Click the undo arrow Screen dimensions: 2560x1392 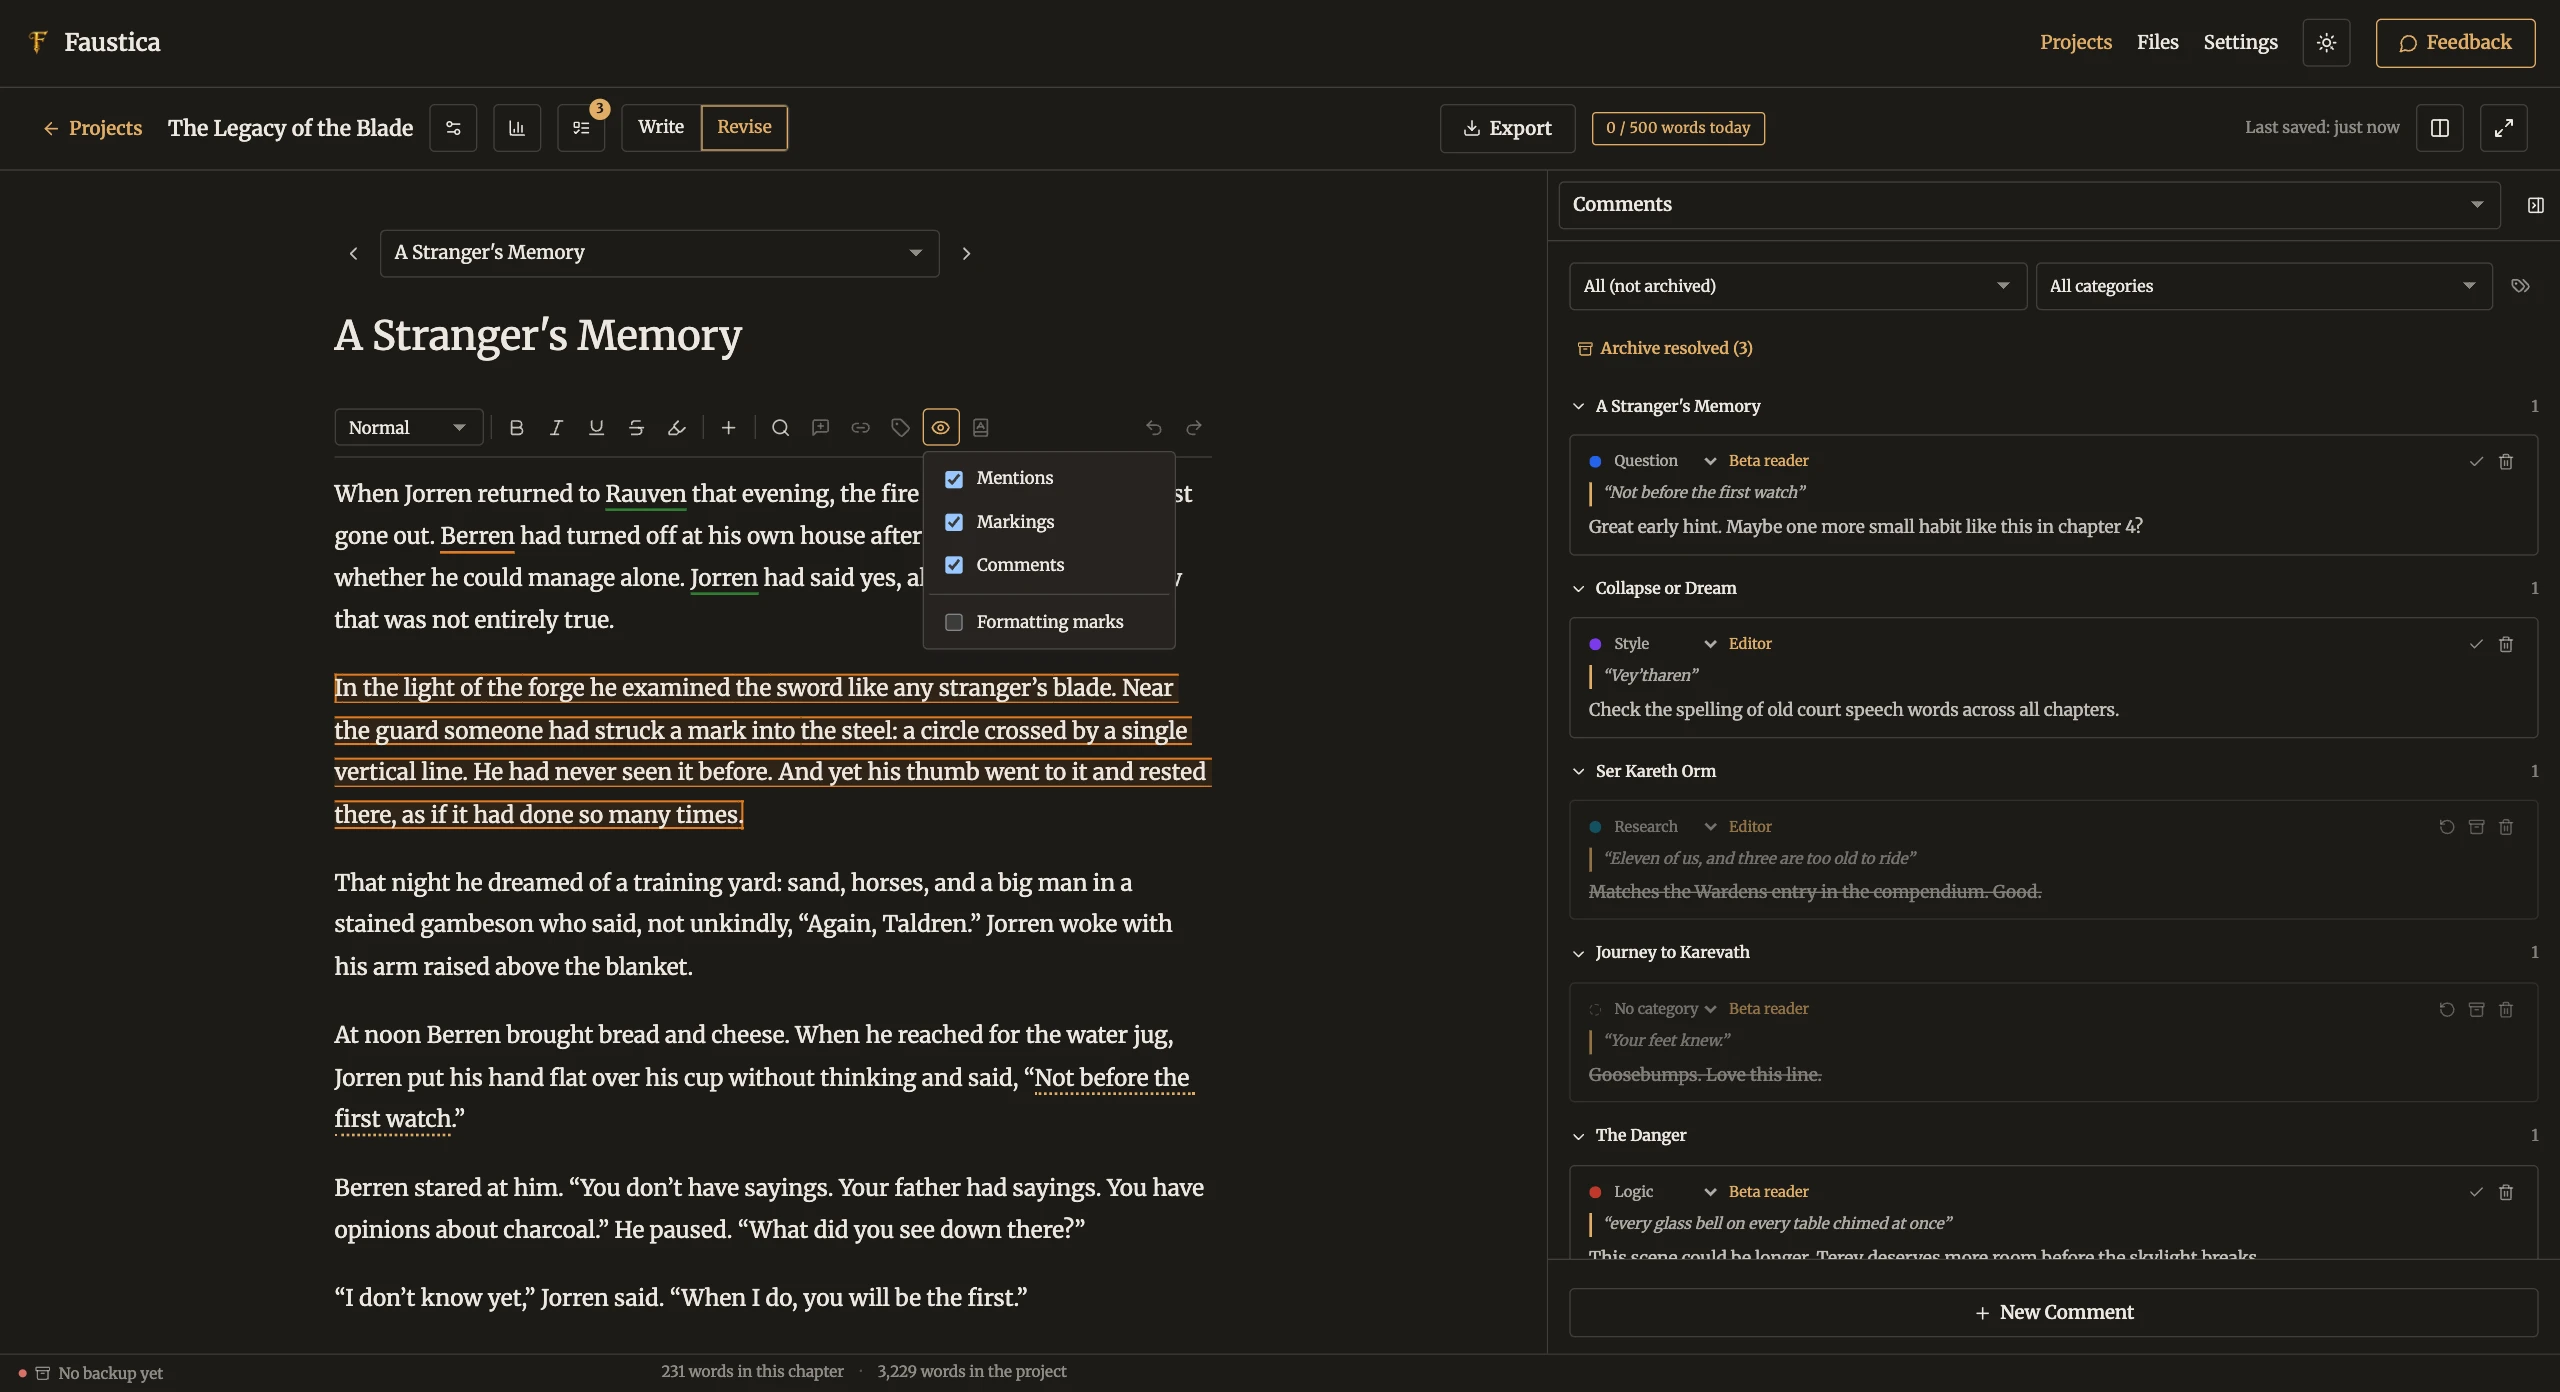point(1153,428)
